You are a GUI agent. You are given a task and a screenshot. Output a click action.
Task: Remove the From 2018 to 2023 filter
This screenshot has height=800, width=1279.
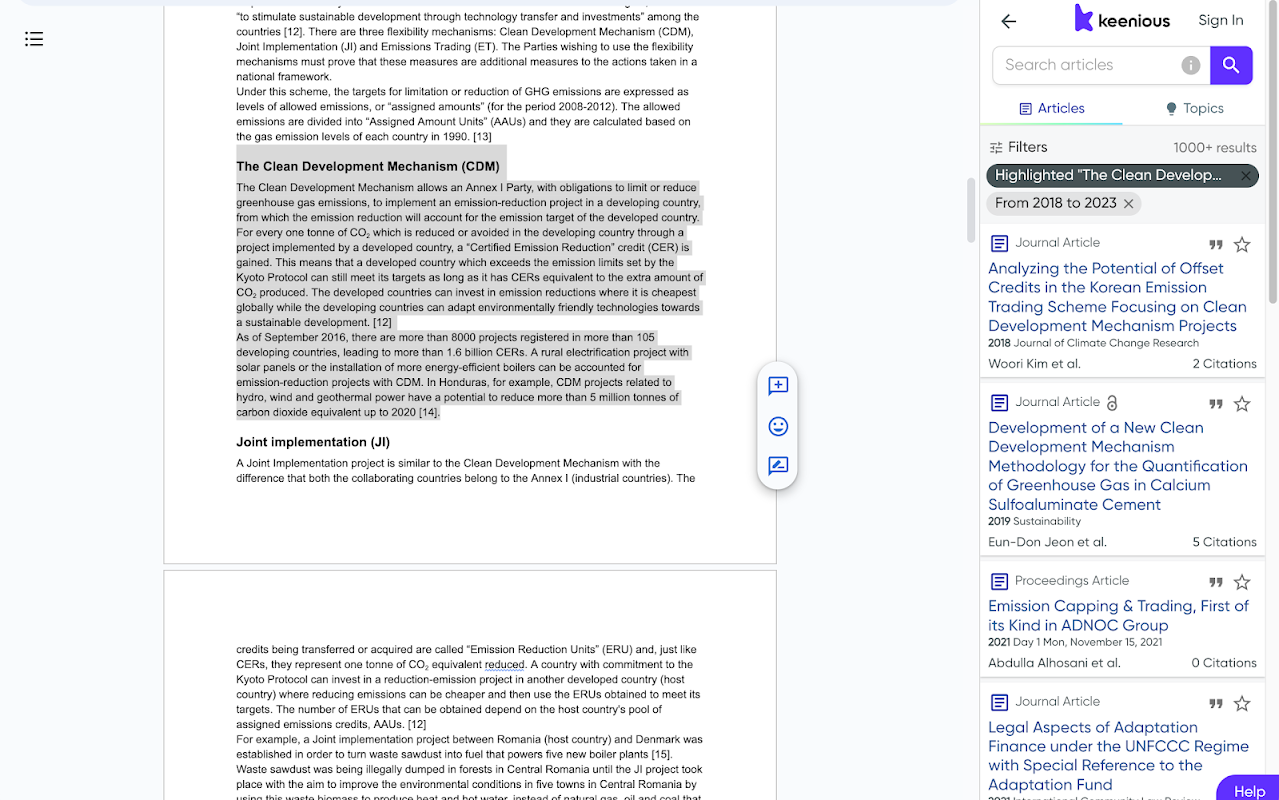click(1128, 203)
